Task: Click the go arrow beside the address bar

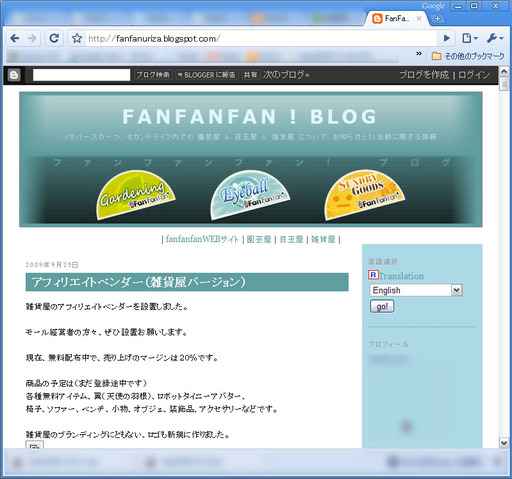Action: tap(447, 39)
